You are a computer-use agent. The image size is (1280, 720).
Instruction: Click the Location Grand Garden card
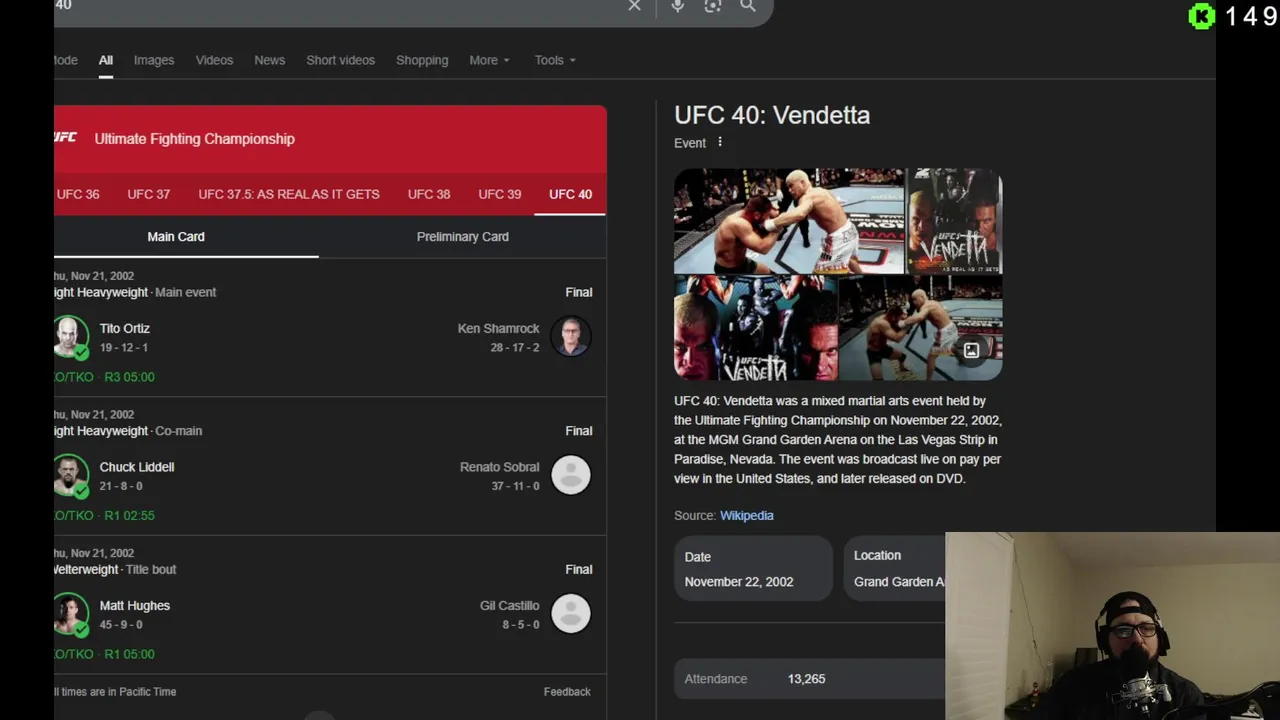click(x=894, y=568)
